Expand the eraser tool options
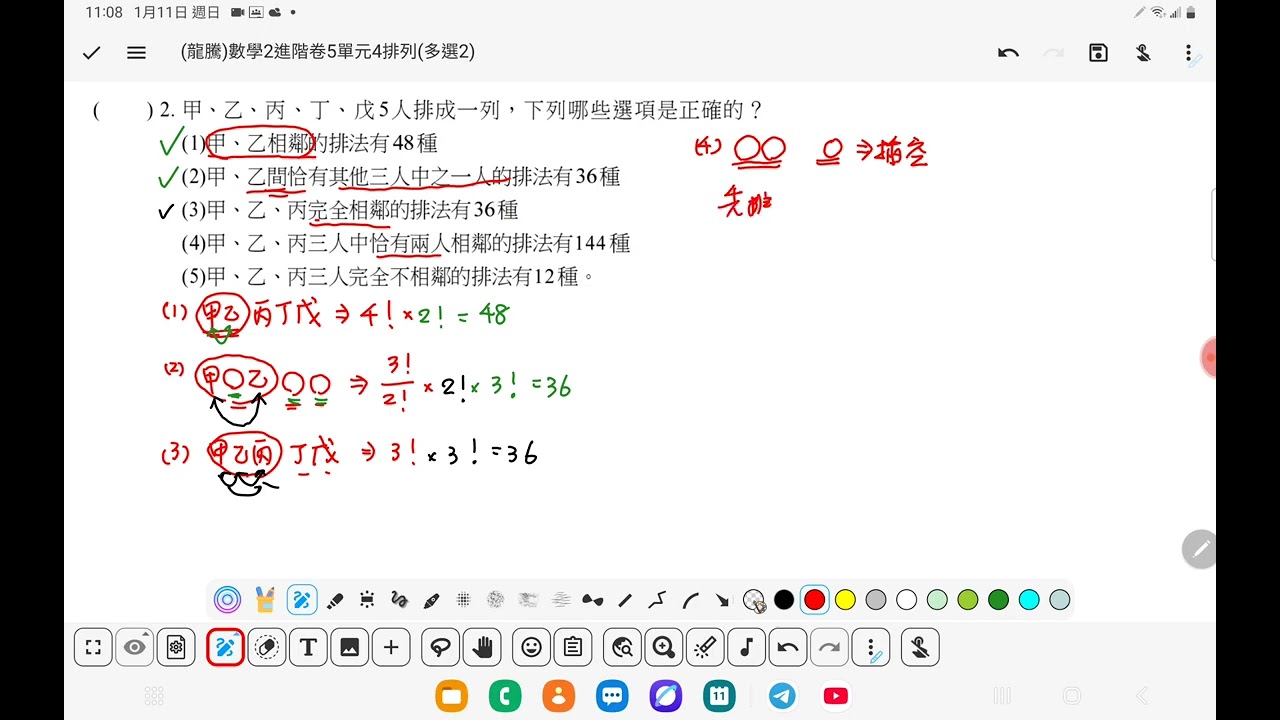The height and width of the screenshot is (720, 1280). (x=267, y=648)
